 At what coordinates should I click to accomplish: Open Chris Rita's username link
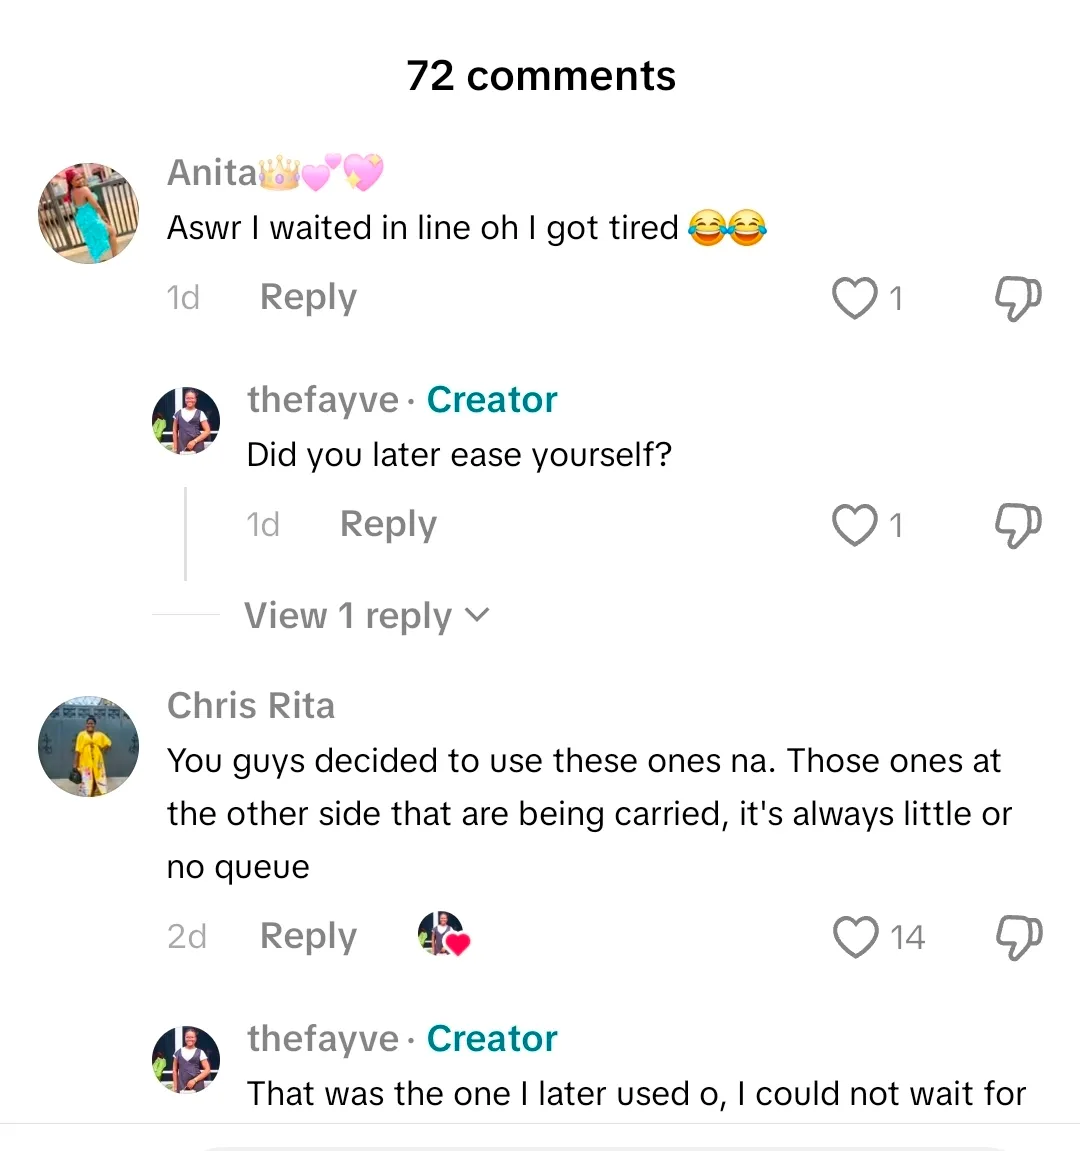pyautogui.click(x=251, y=706)
